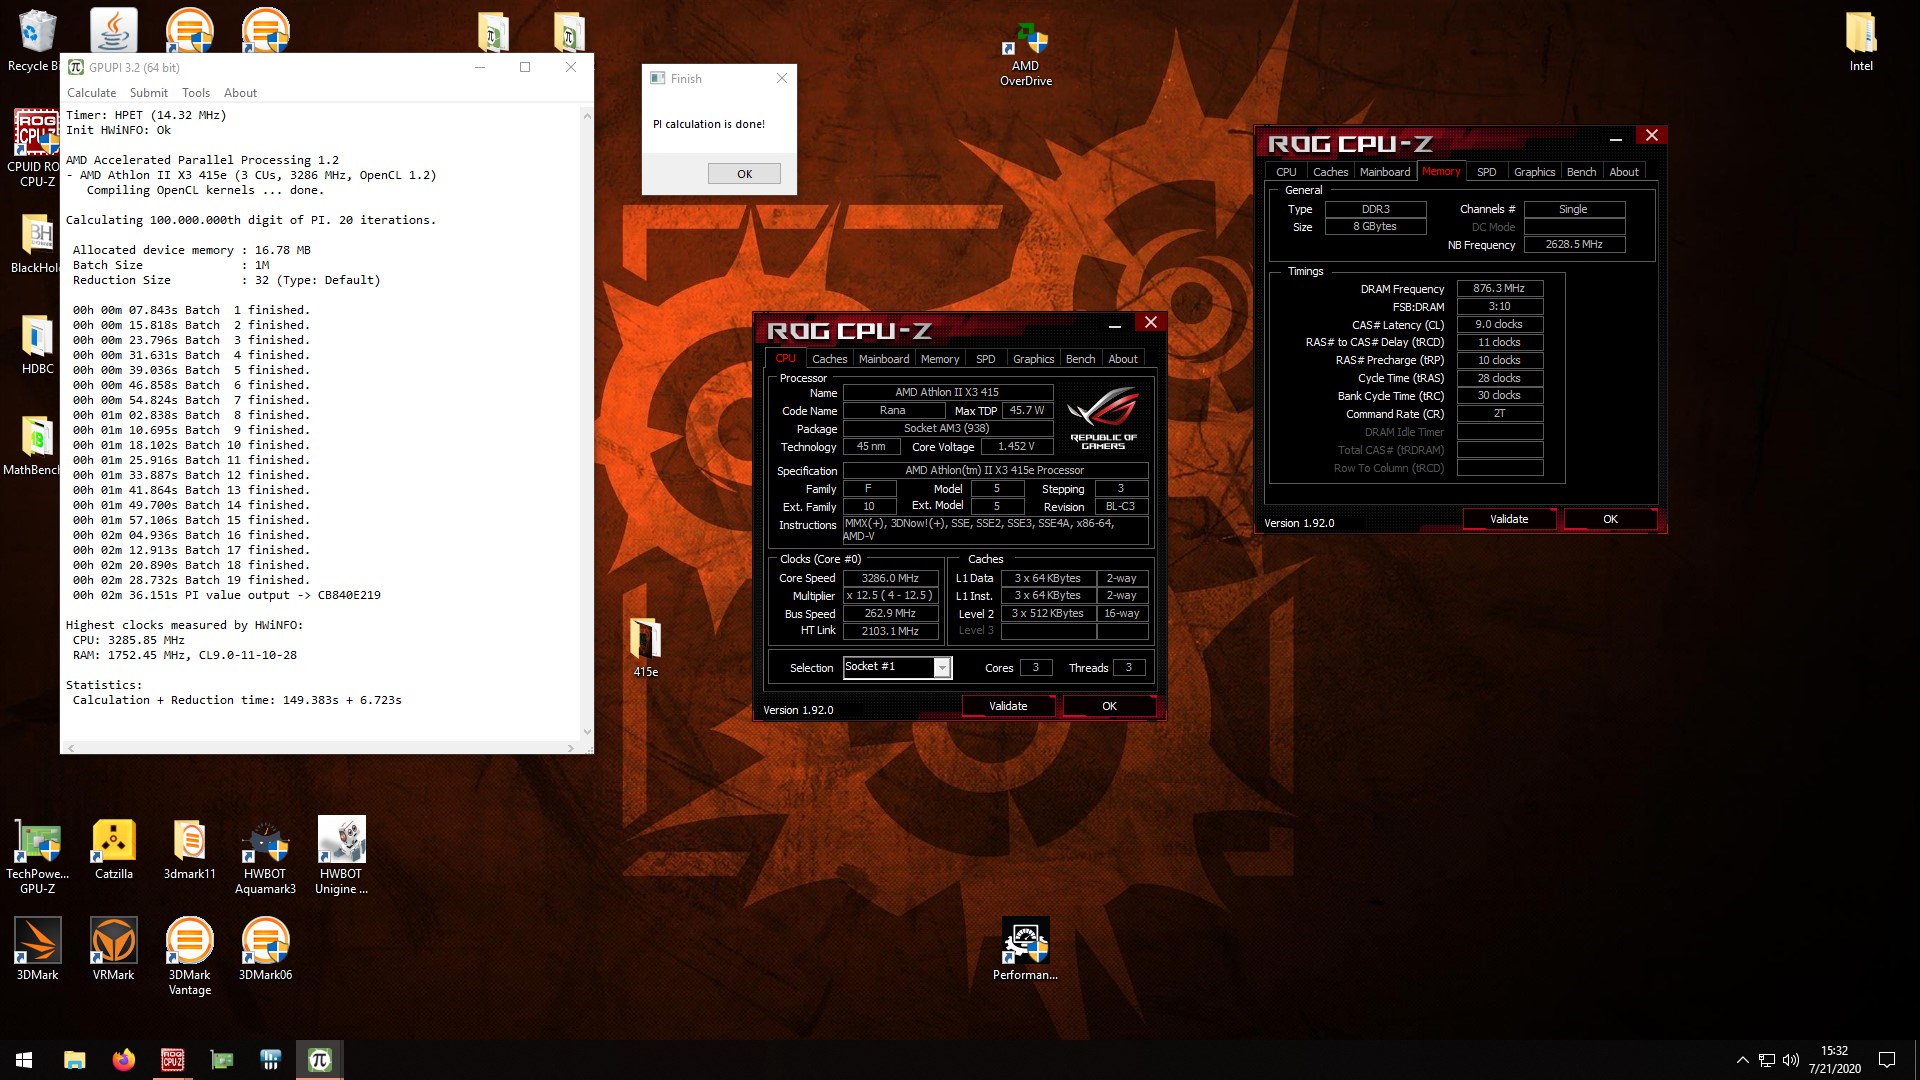The width and height of the screenshot is (1920, 1080).
Task: Click Validate in the Memory tab window
Action: [x=1509, y=519]
